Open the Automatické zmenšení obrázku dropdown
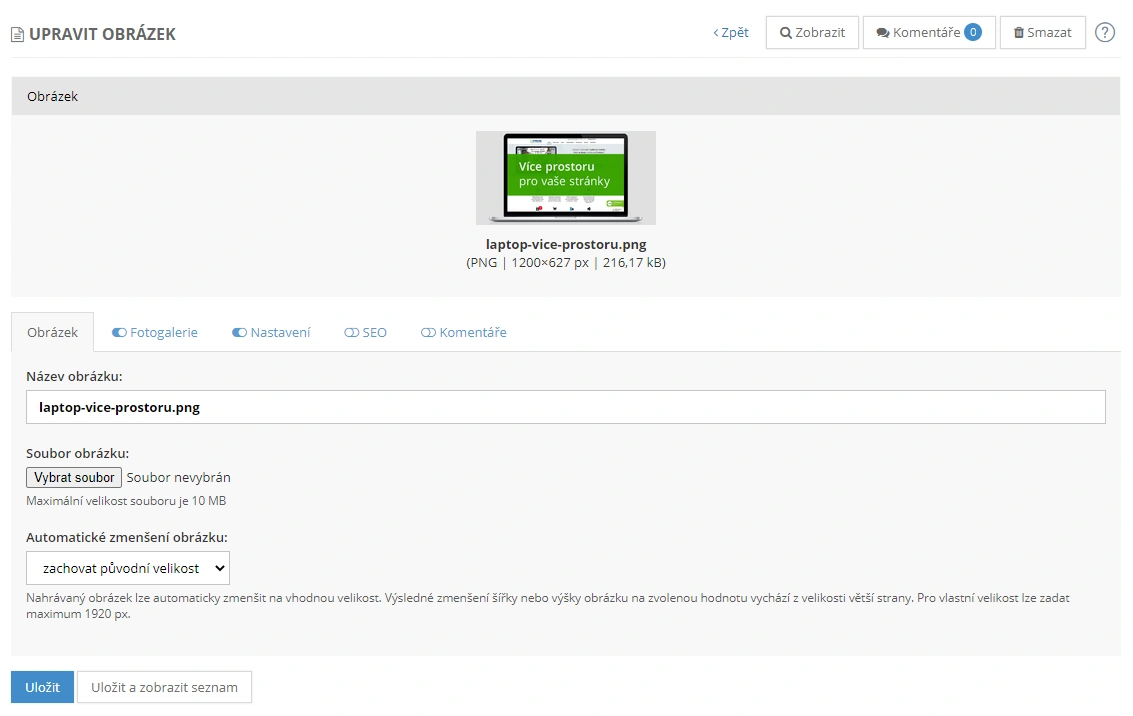The image size is (1133, 716). point(128,568)
